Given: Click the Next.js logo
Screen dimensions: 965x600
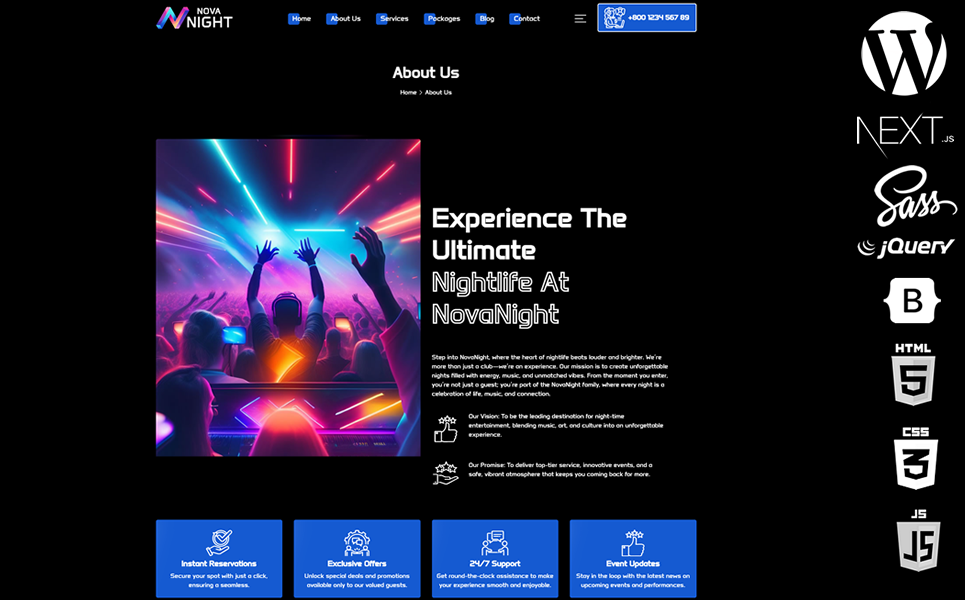Looking at the screenshot, I should (905, 134).
